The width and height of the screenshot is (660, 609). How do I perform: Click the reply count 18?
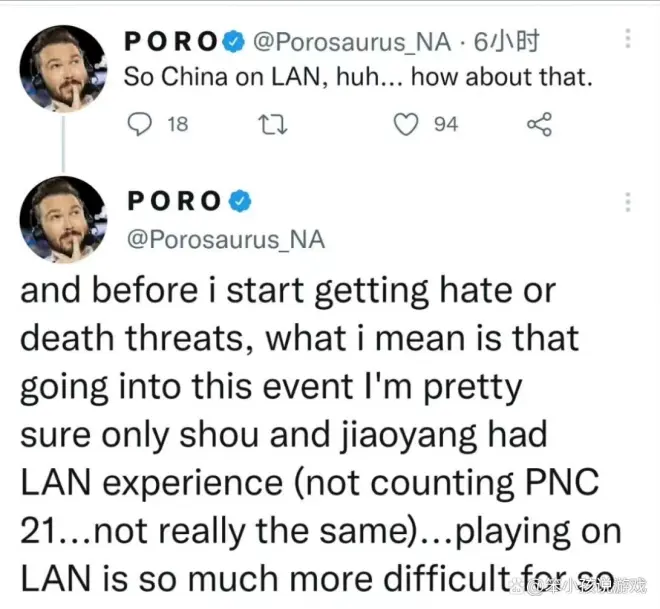(x=177, y=124)
